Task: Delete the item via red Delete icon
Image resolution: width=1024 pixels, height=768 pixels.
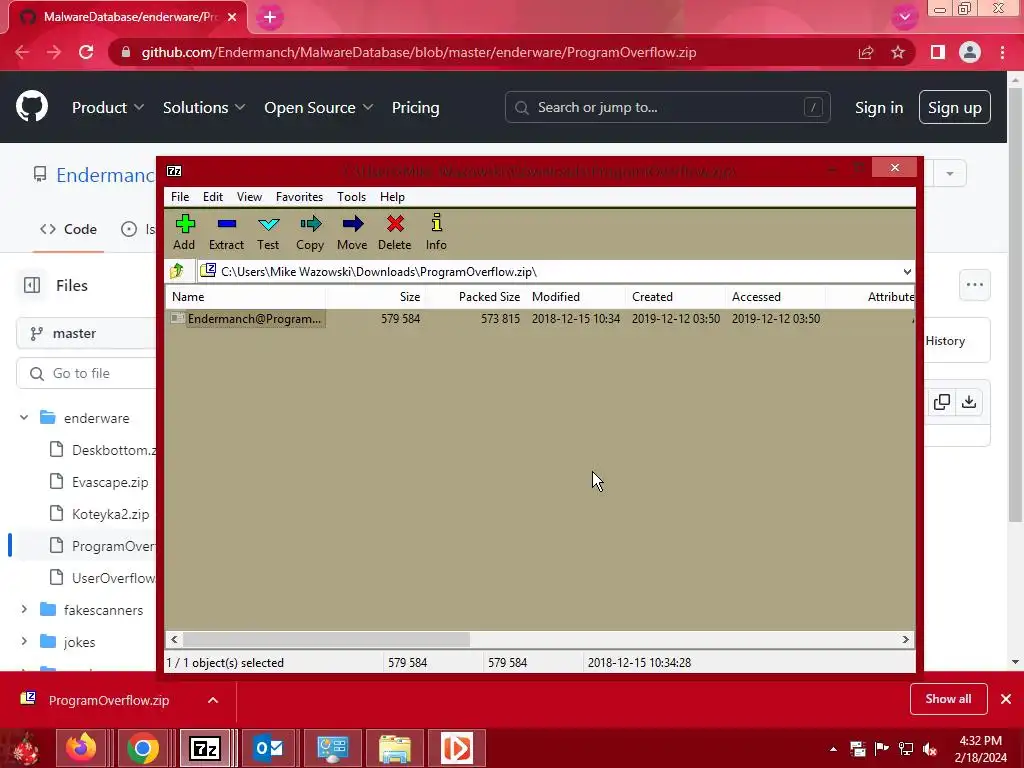Action: (394, 232)
